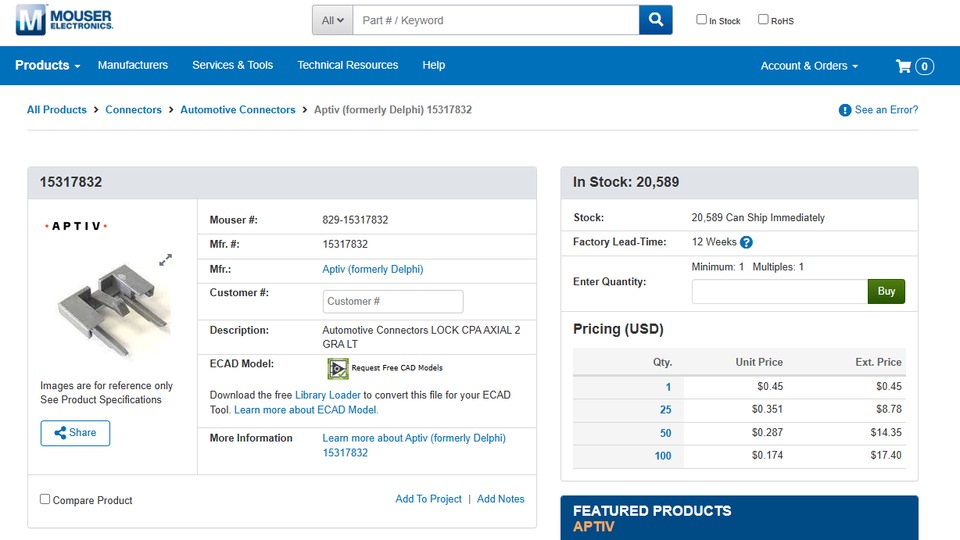Click the Request Free CAD Models icon
This screenshot has width=960, height=540.
pyautogui.click(x=337, y=368)
